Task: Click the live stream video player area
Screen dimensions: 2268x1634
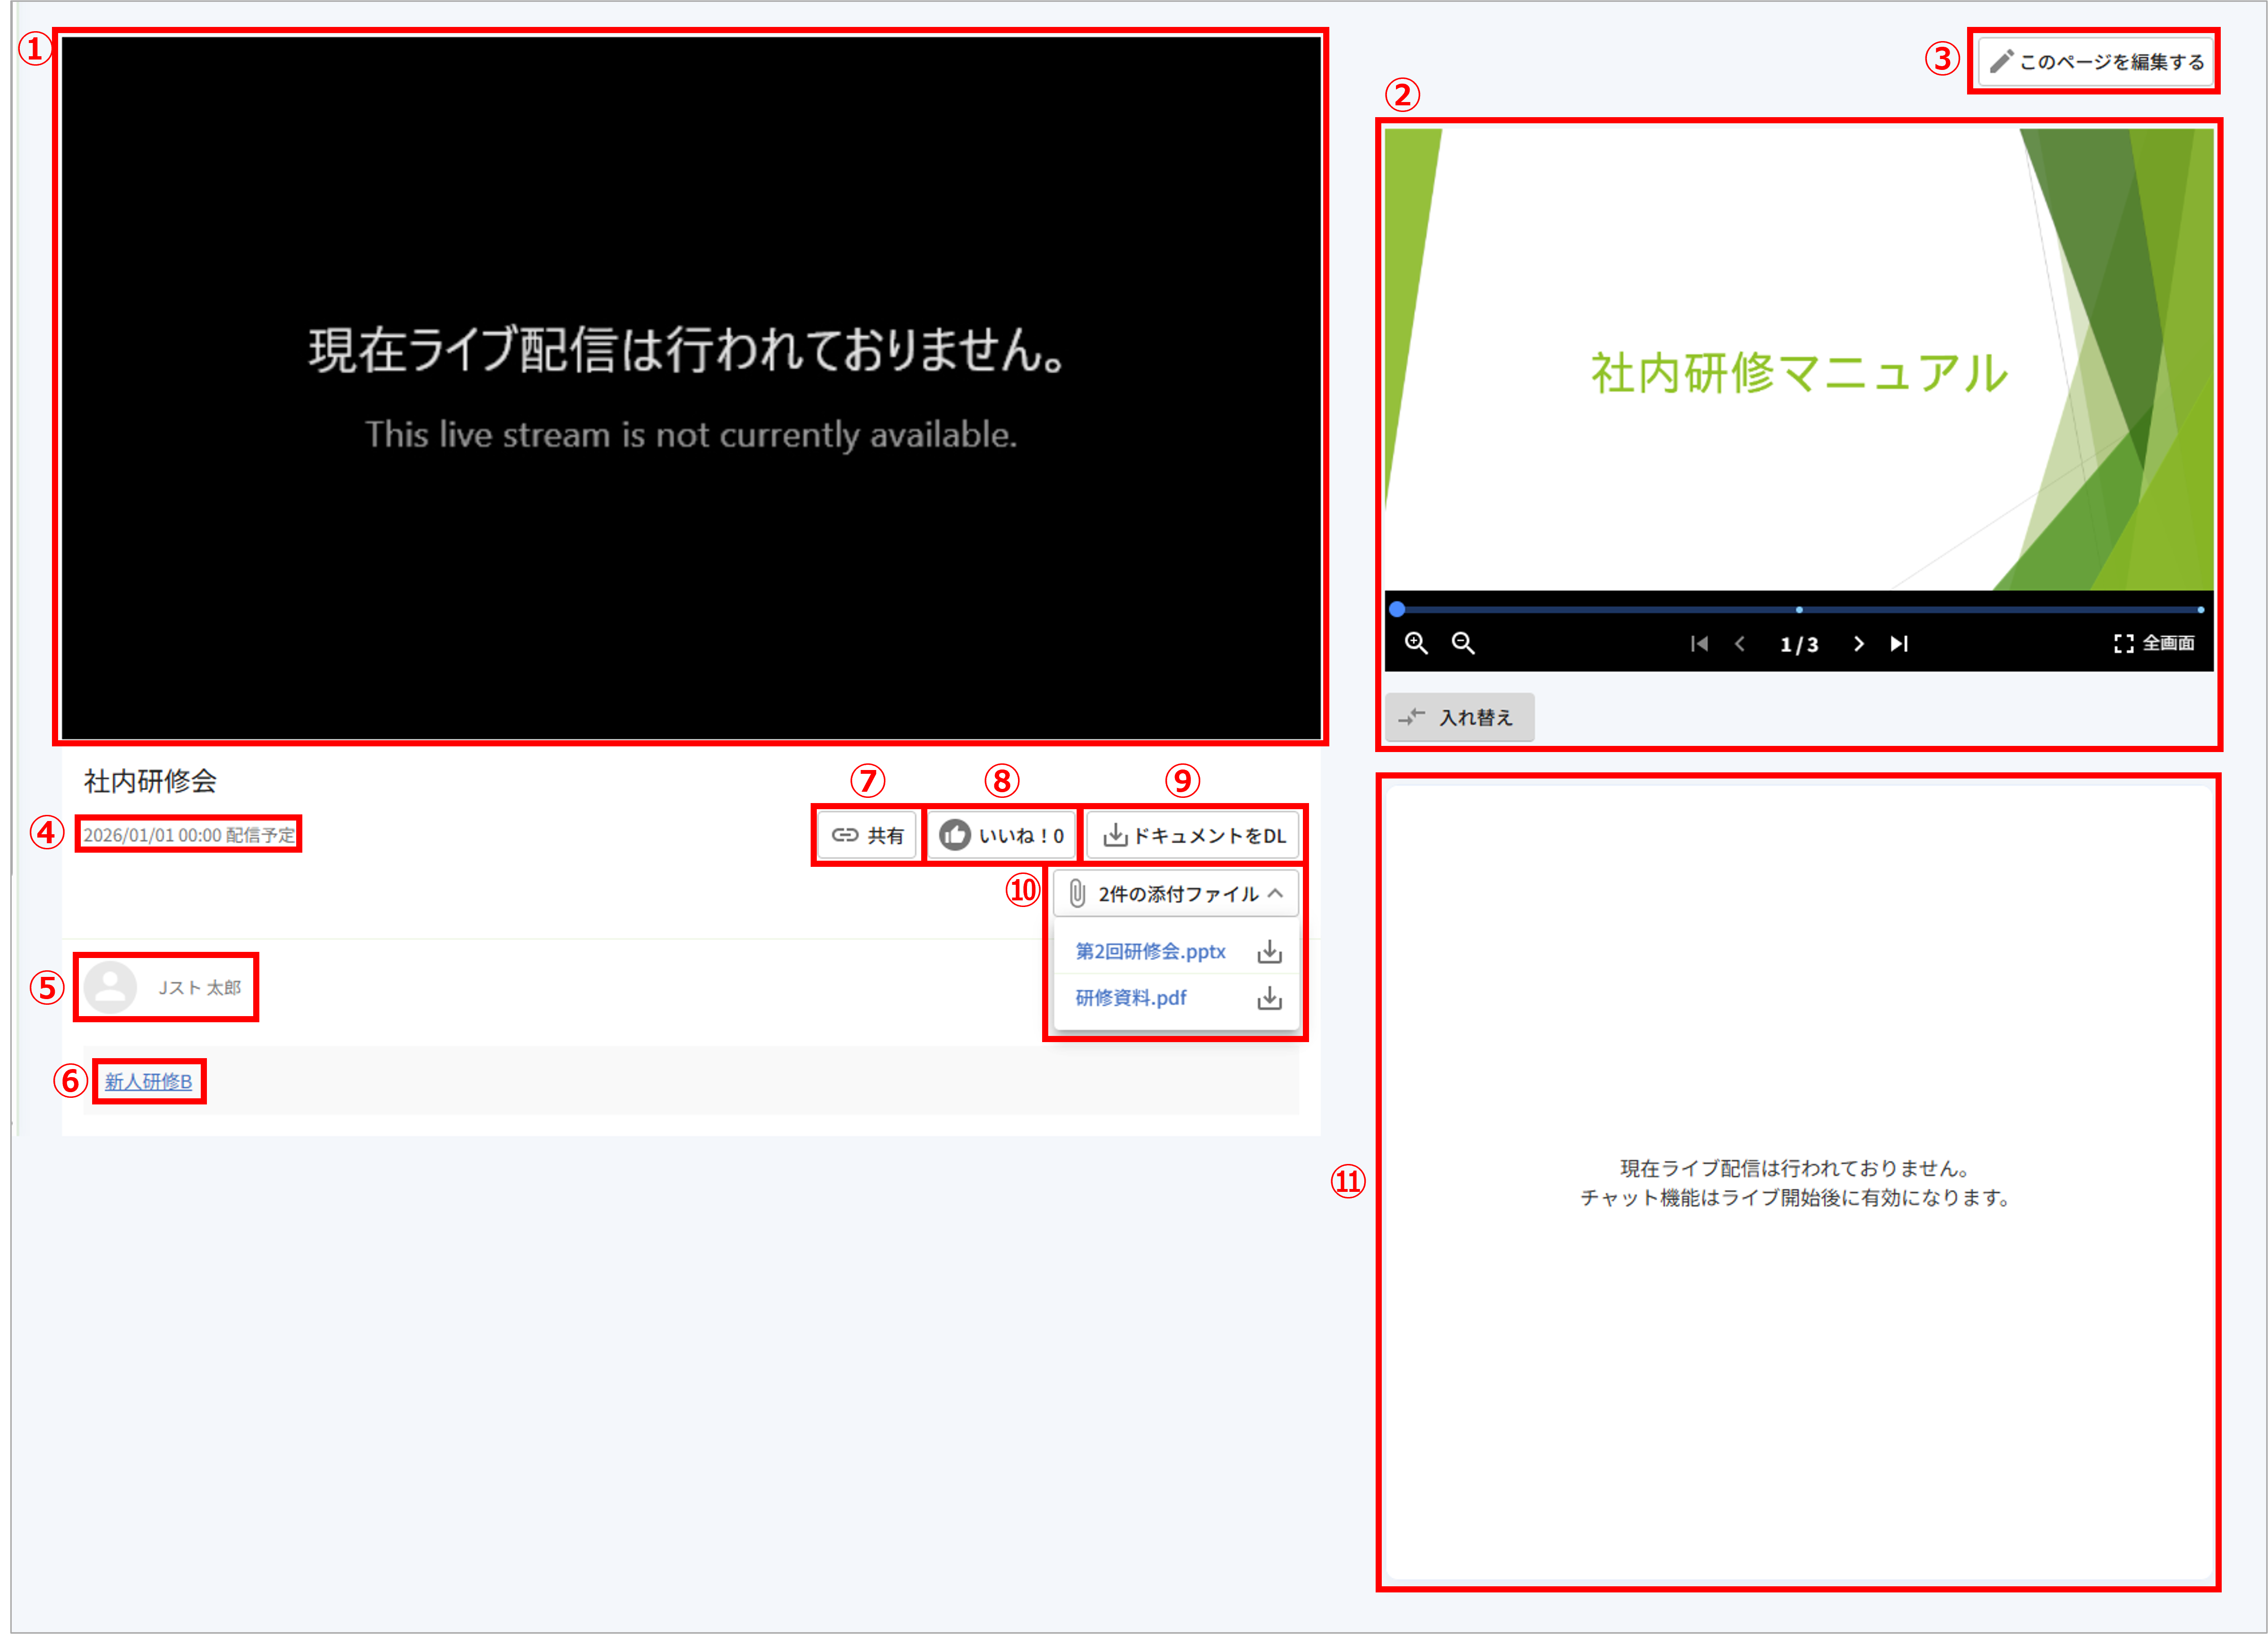Action: click(x=691, y=388)
